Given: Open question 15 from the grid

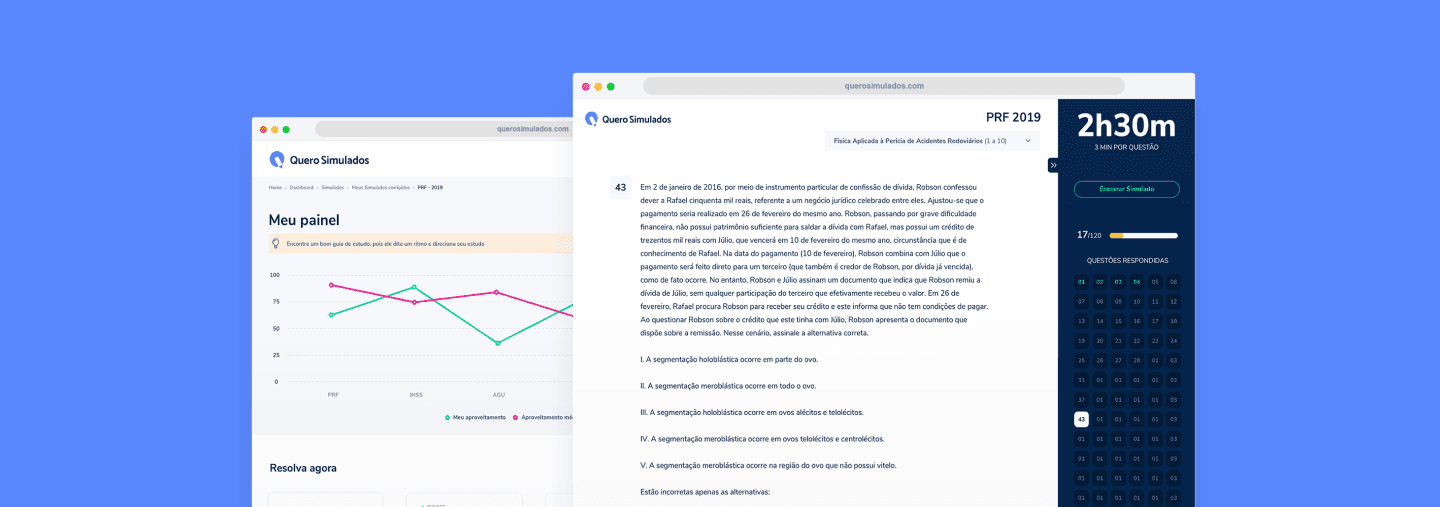Looking at the screenshot, I should pyautogui.click(x=1118, y=321).
